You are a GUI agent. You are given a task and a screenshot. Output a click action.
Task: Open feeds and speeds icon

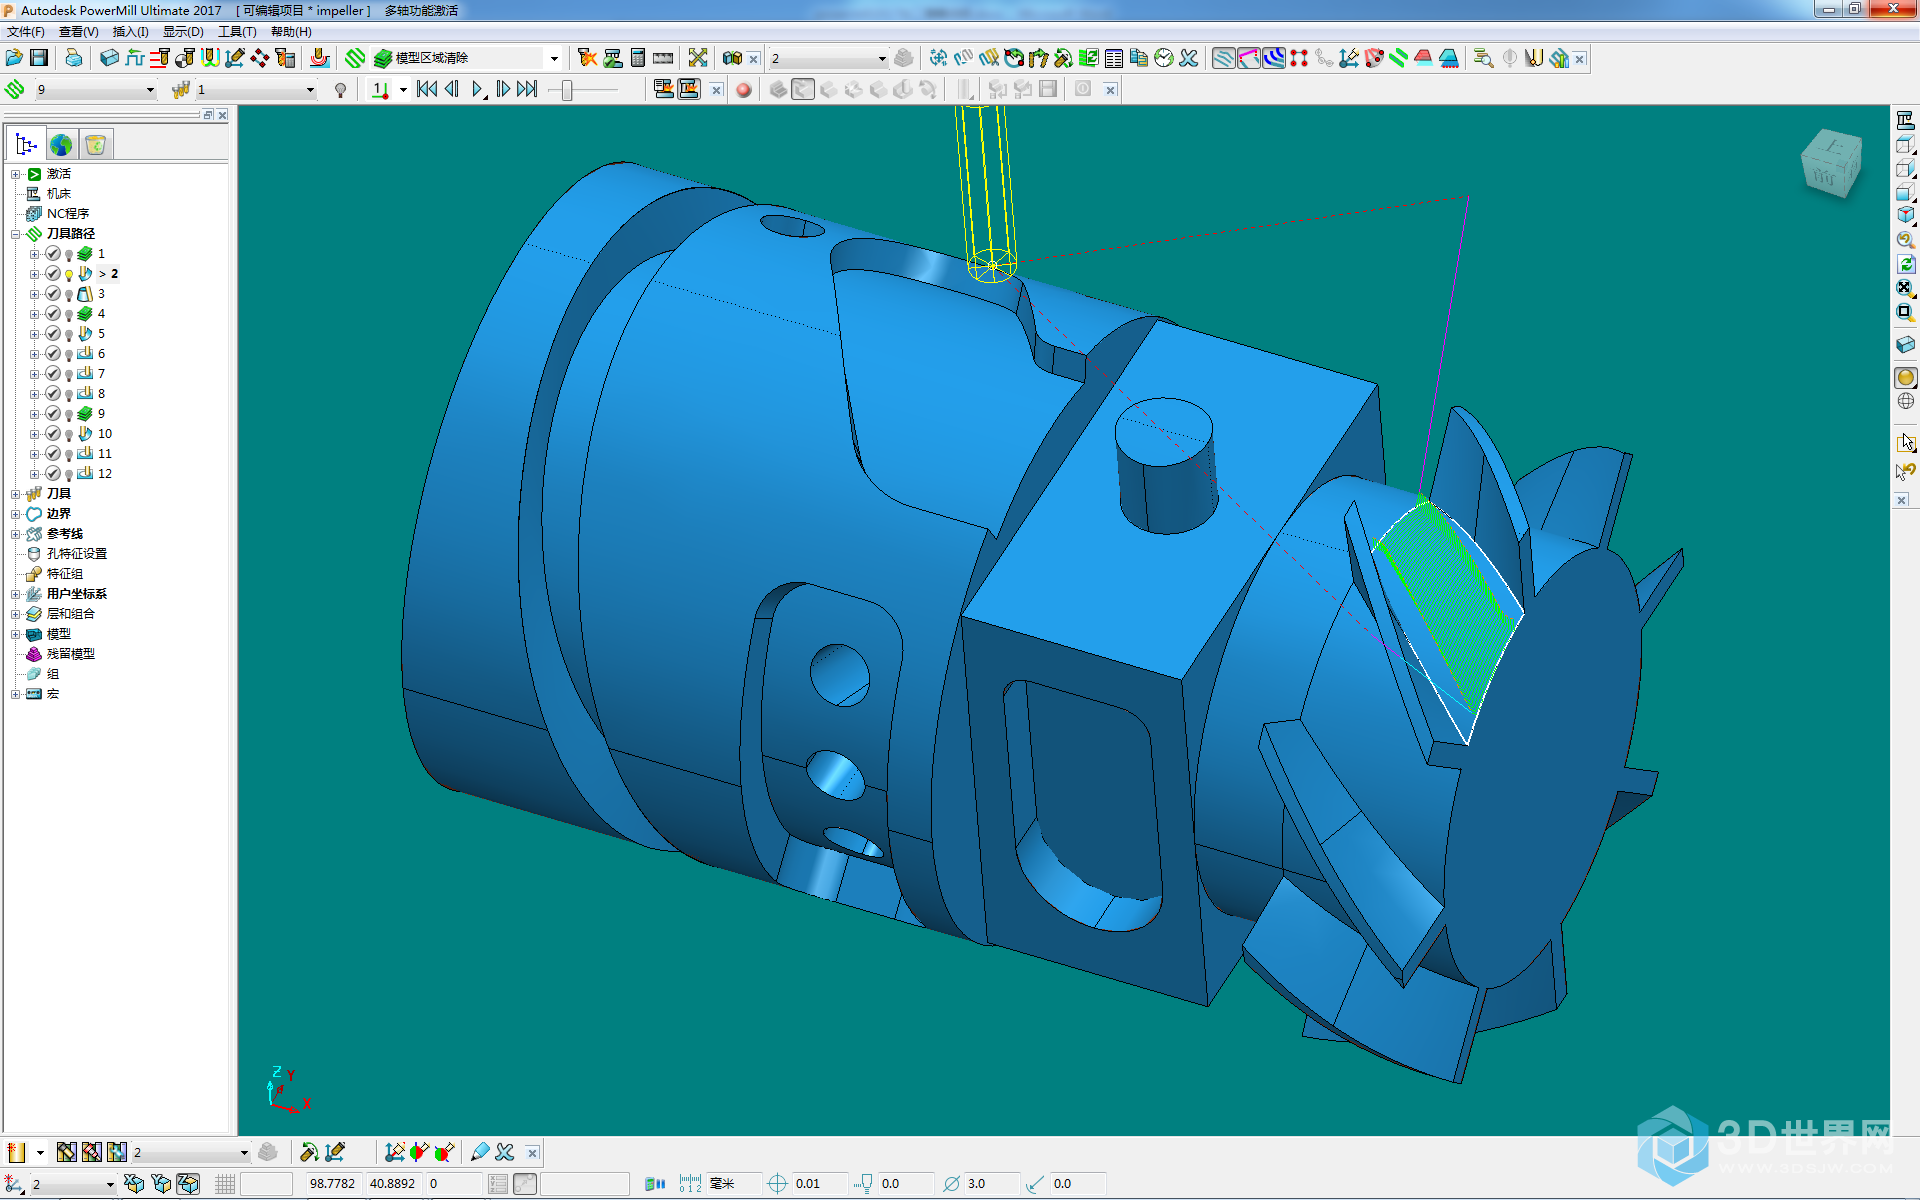tap(134, 58)
